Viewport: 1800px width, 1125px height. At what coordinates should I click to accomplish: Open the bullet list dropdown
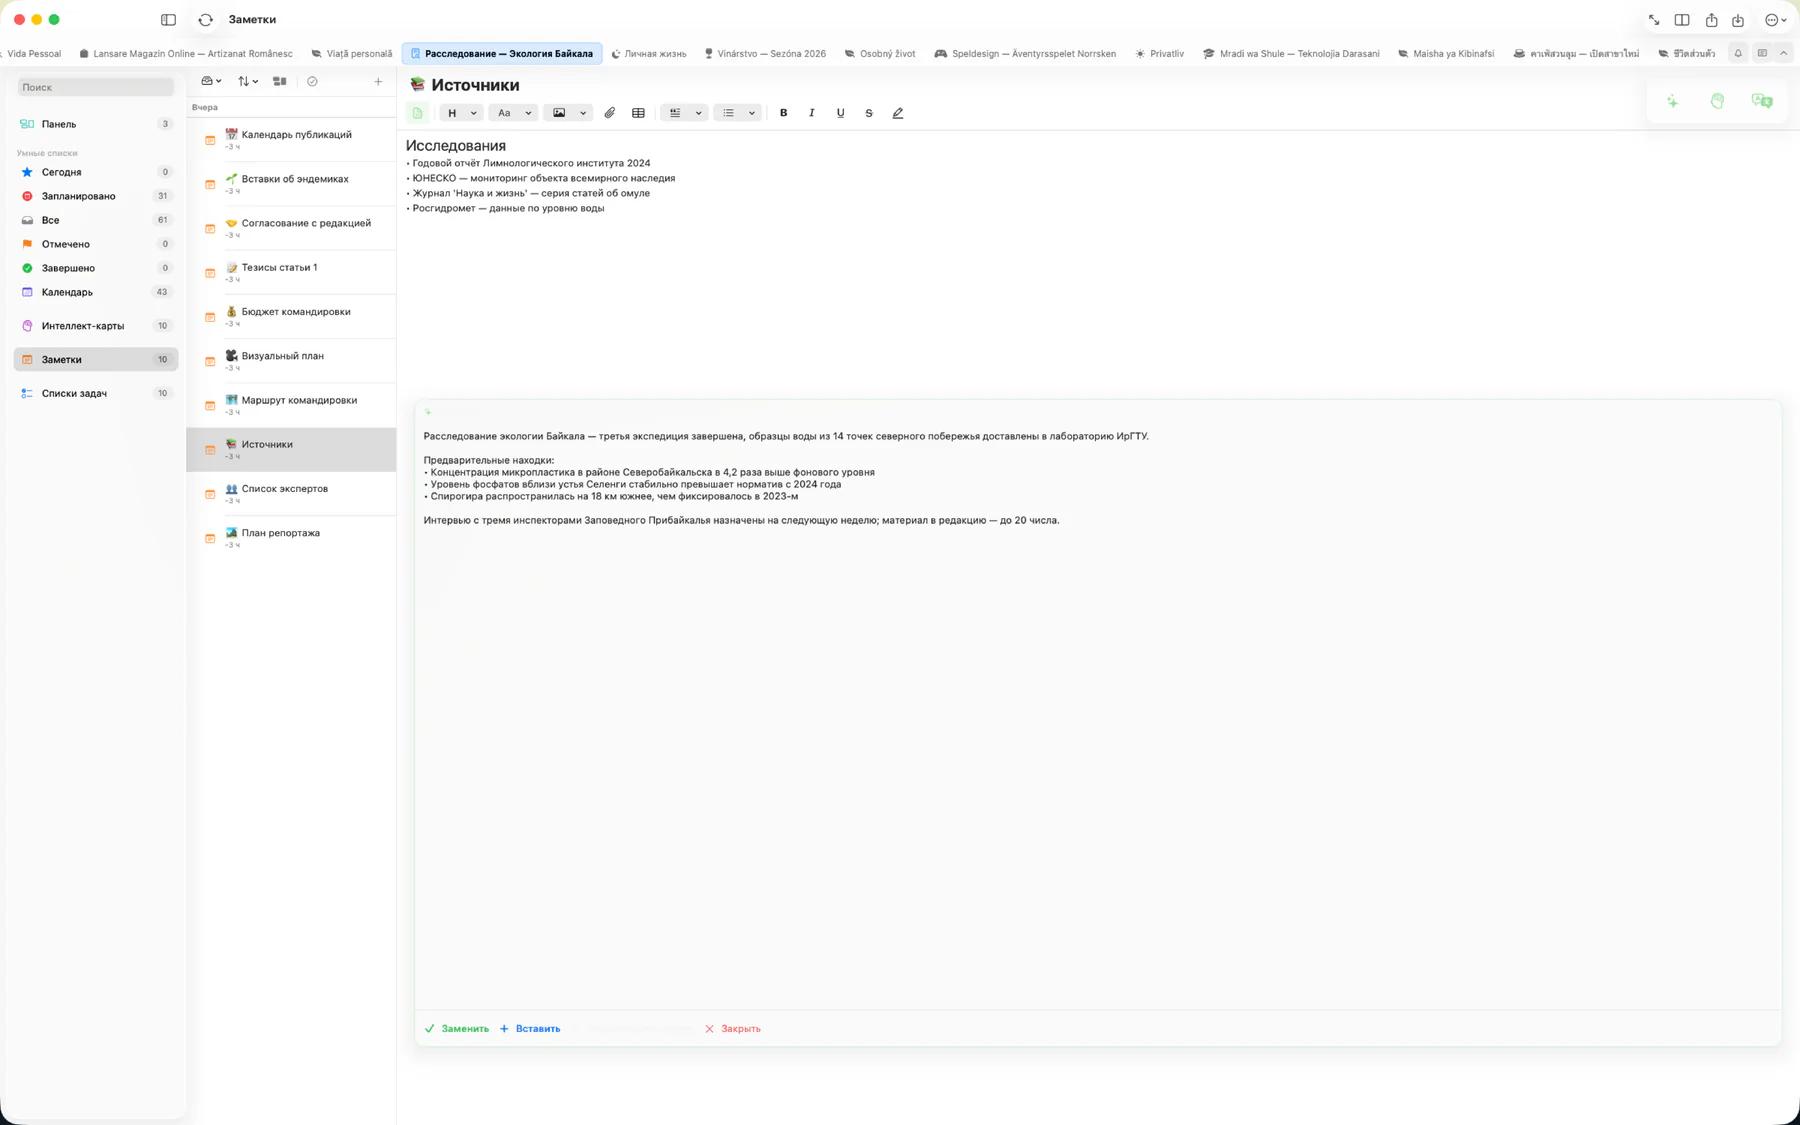[739, 113]
